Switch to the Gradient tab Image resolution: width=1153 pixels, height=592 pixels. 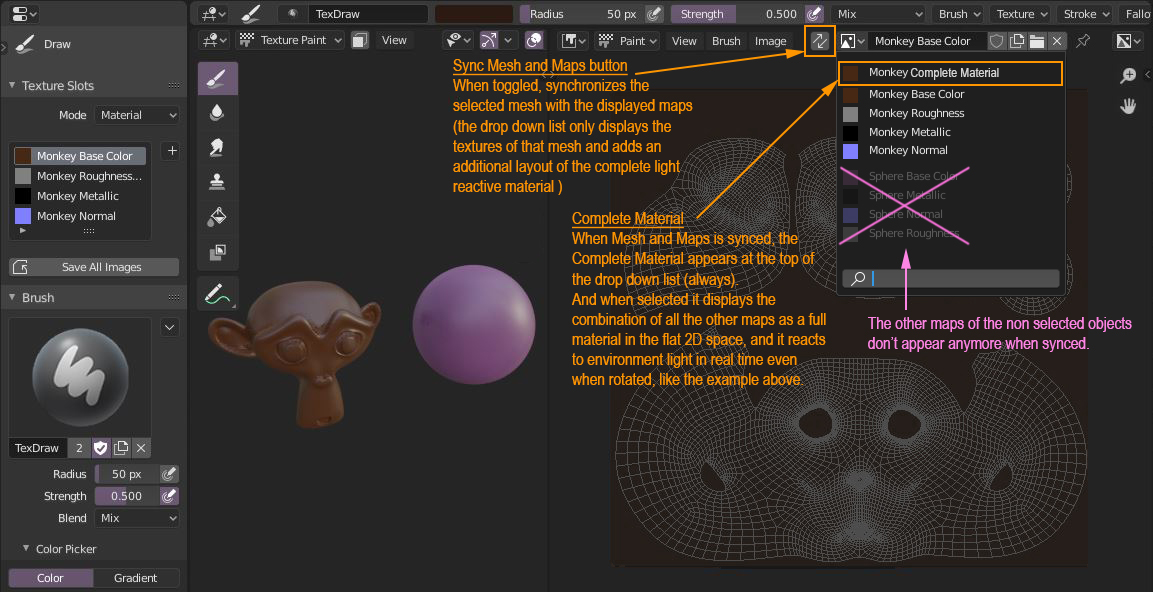coord(136,578)
